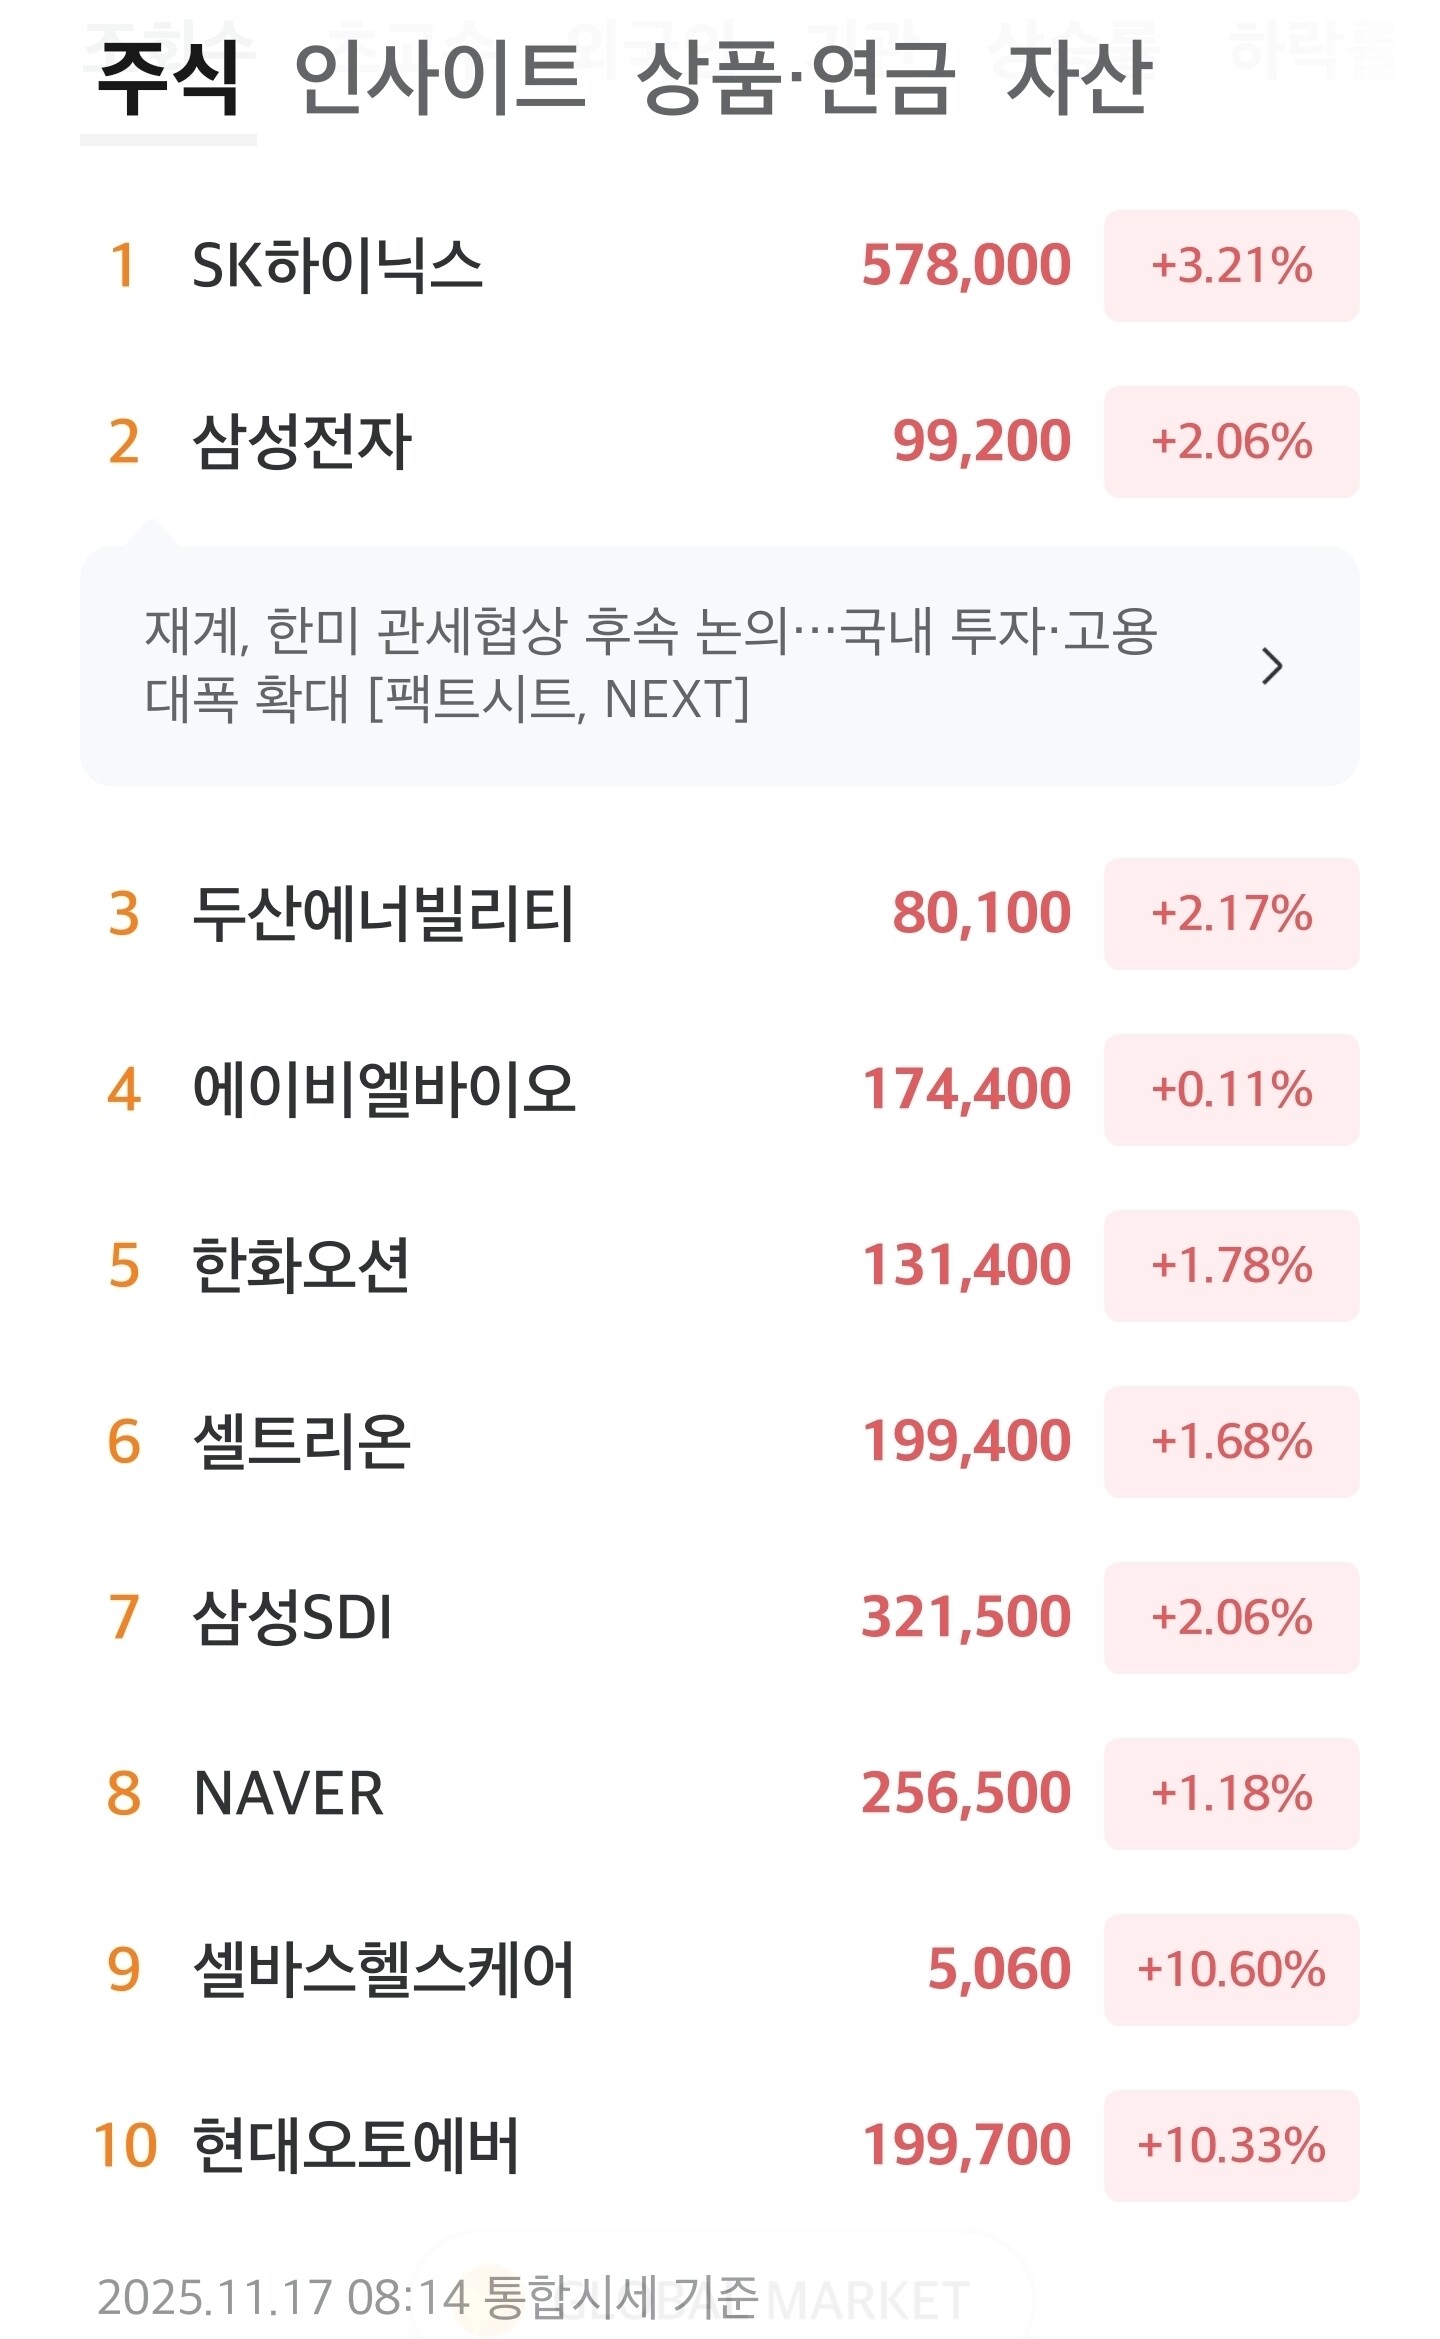The height and width of the screenshot is (2339, 1440).
Task: Tap the 삼성SDI entry
Action: (292, 1618)
